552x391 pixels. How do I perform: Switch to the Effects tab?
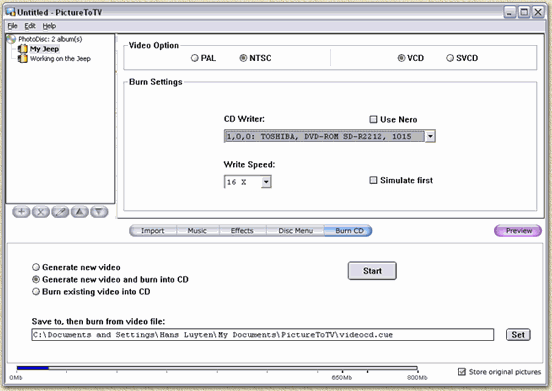pyautogui.click(x=242, y=231)
